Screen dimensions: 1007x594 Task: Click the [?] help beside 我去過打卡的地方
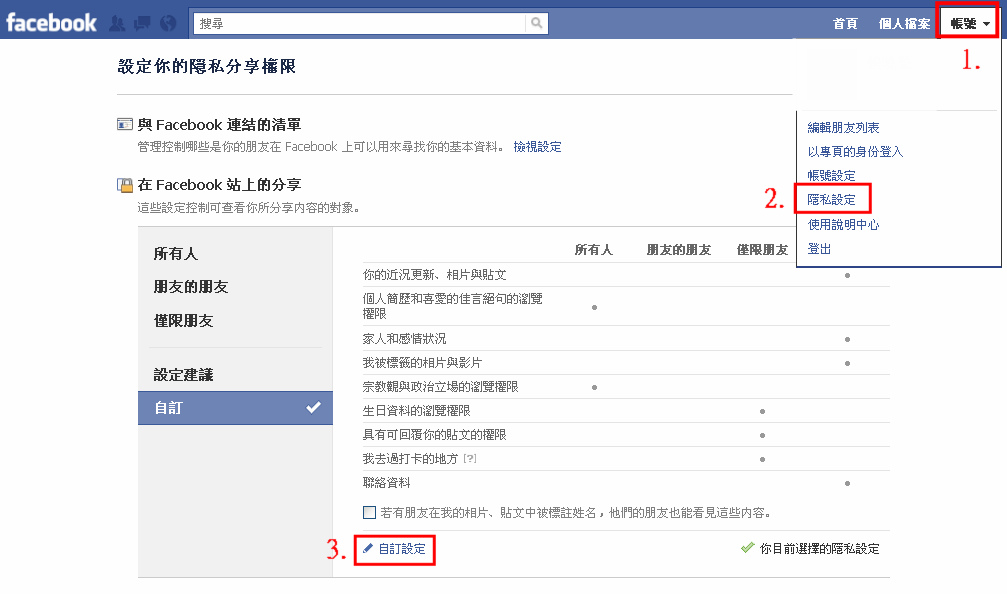470,459
